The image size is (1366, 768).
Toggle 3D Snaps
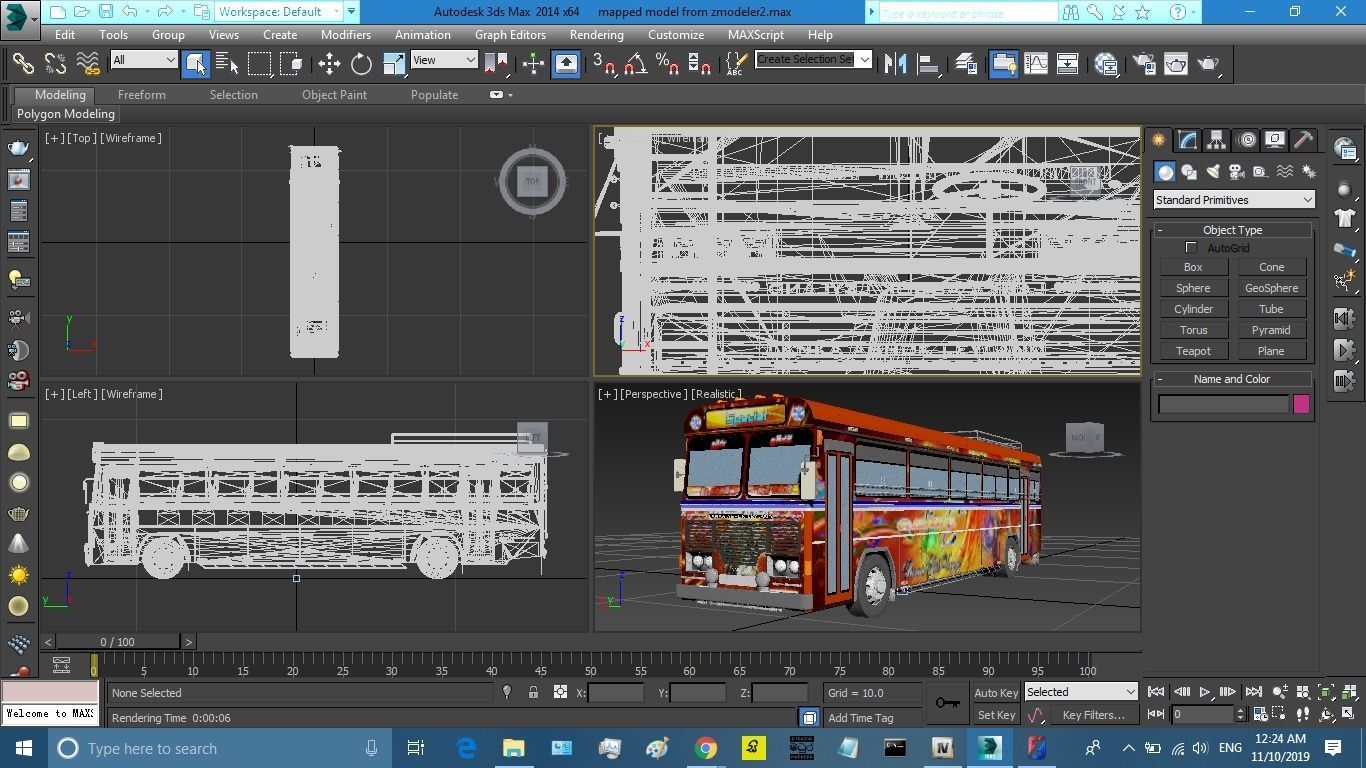click(603, 64)
